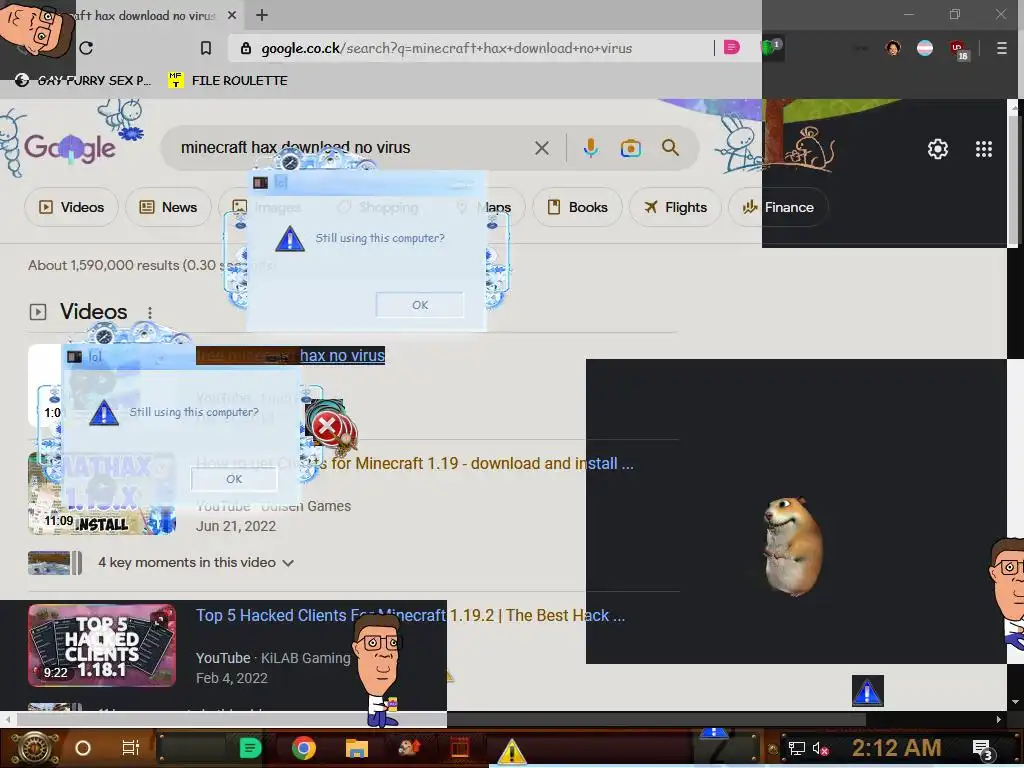The width and height of the screenshot is (1024, 768).
Task: Switch to the Videos filter
Action: click(71, 208)
